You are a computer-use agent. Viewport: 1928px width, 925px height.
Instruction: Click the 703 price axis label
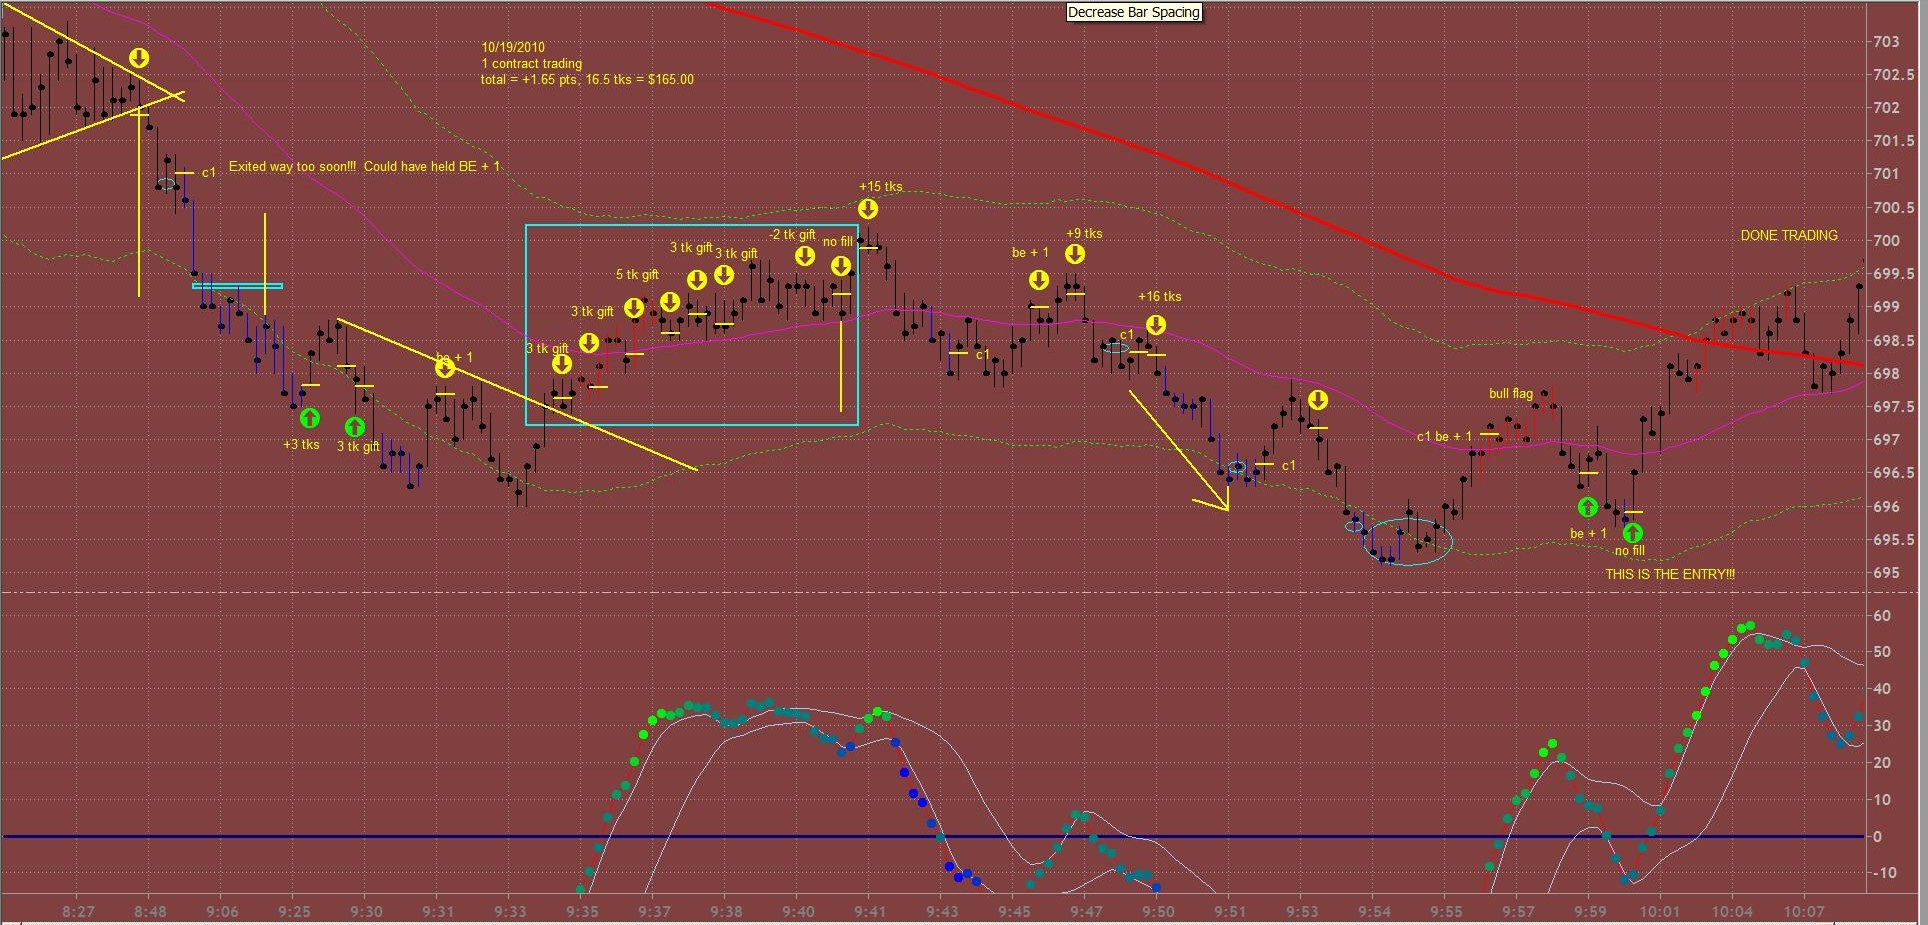(1886, 42)
